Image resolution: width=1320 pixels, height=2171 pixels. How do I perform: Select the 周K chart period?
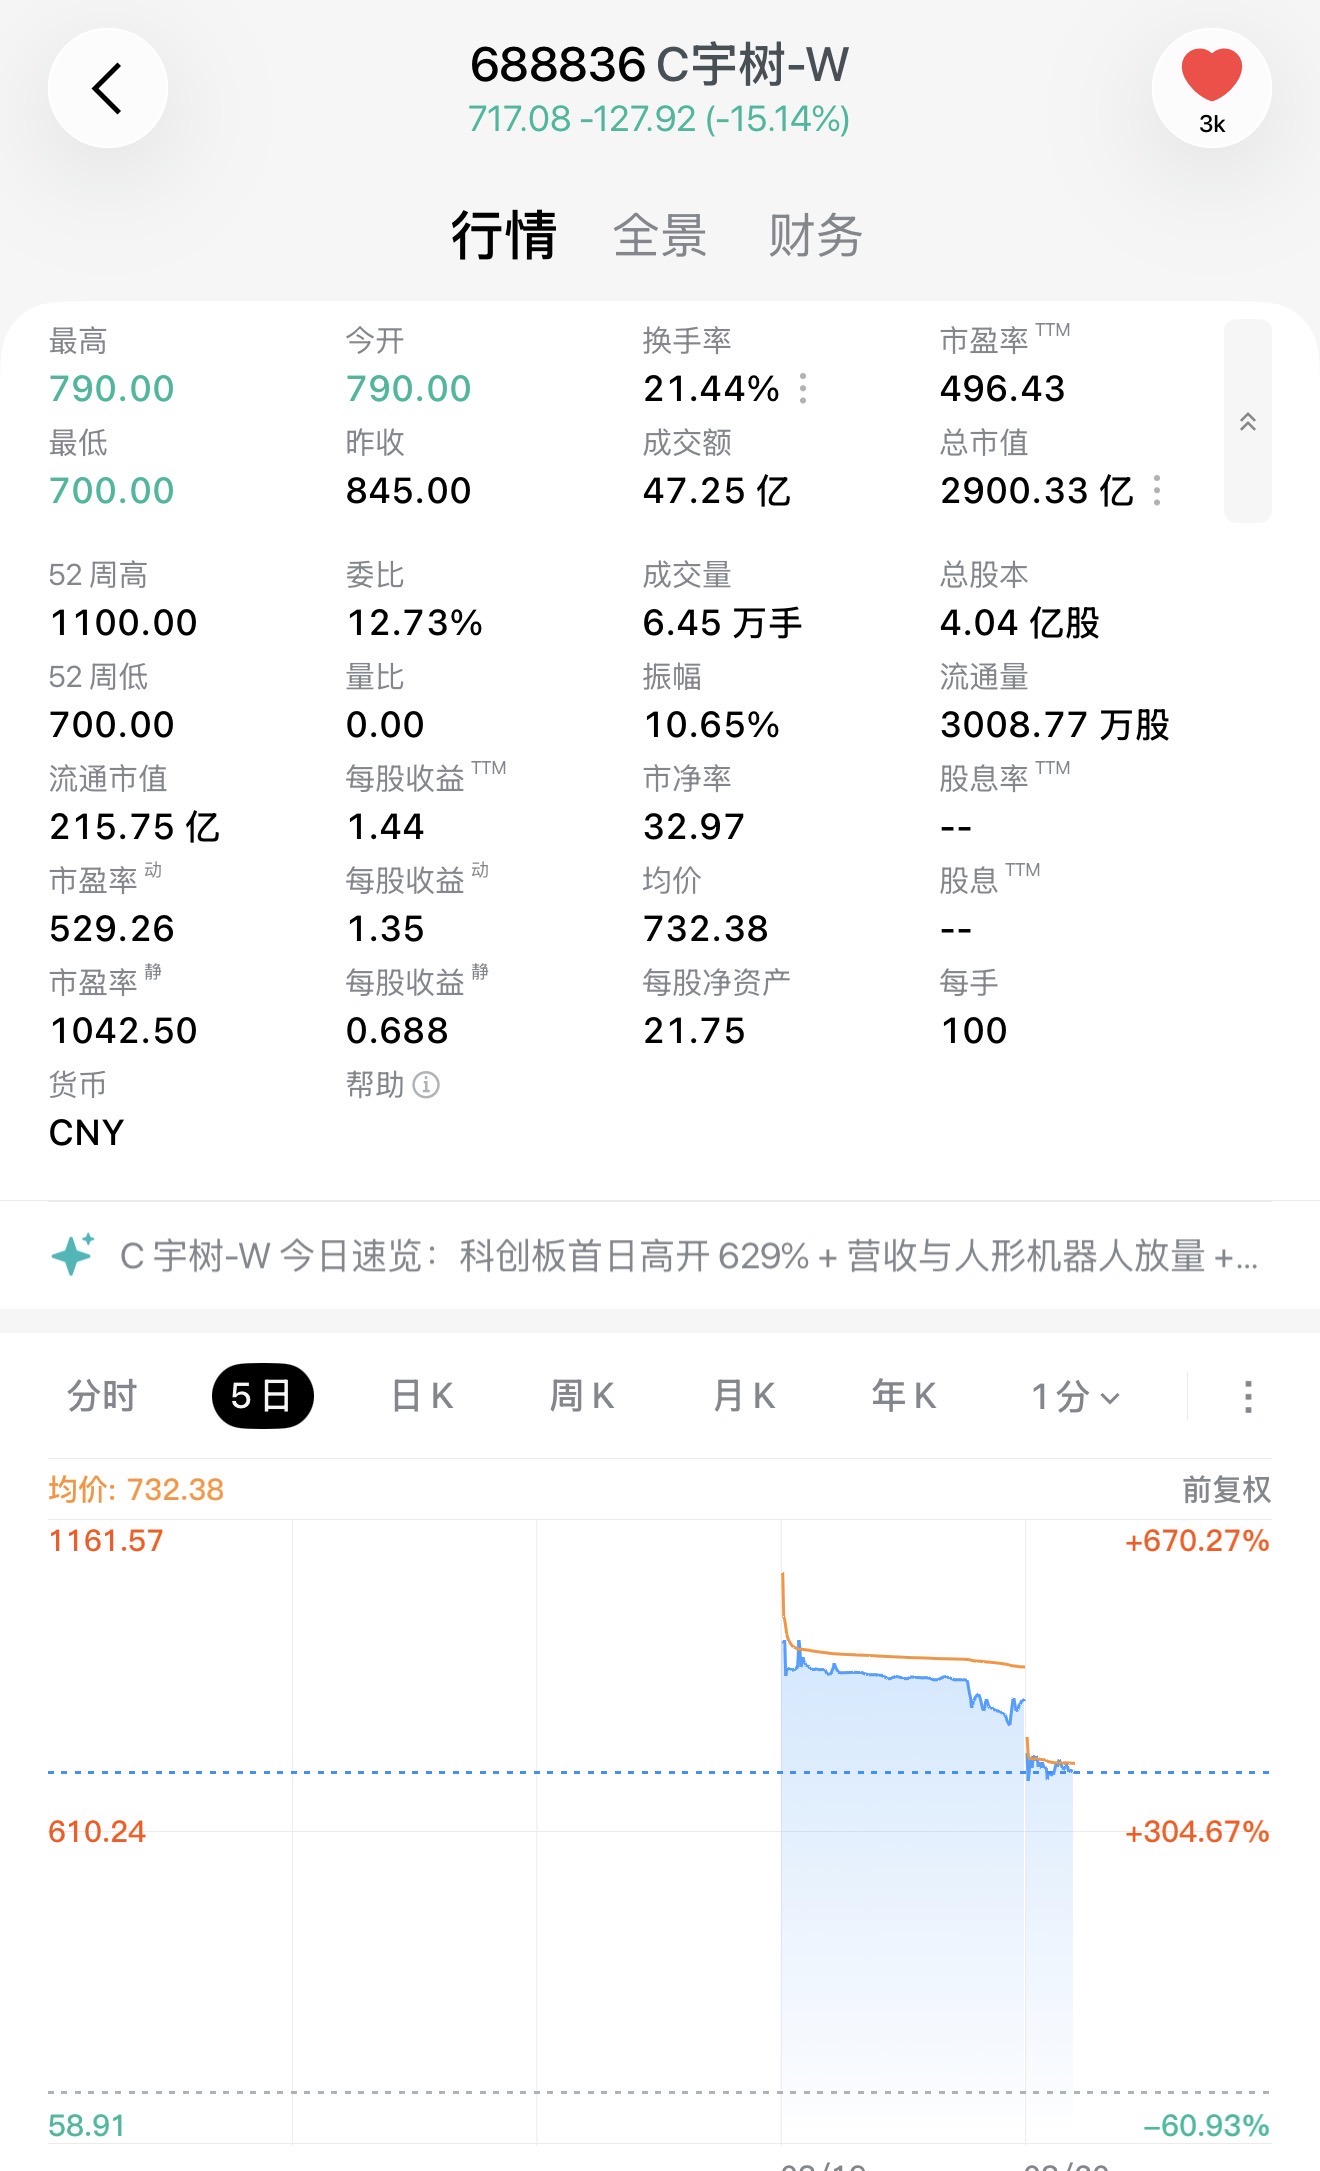click(582, 1396)
